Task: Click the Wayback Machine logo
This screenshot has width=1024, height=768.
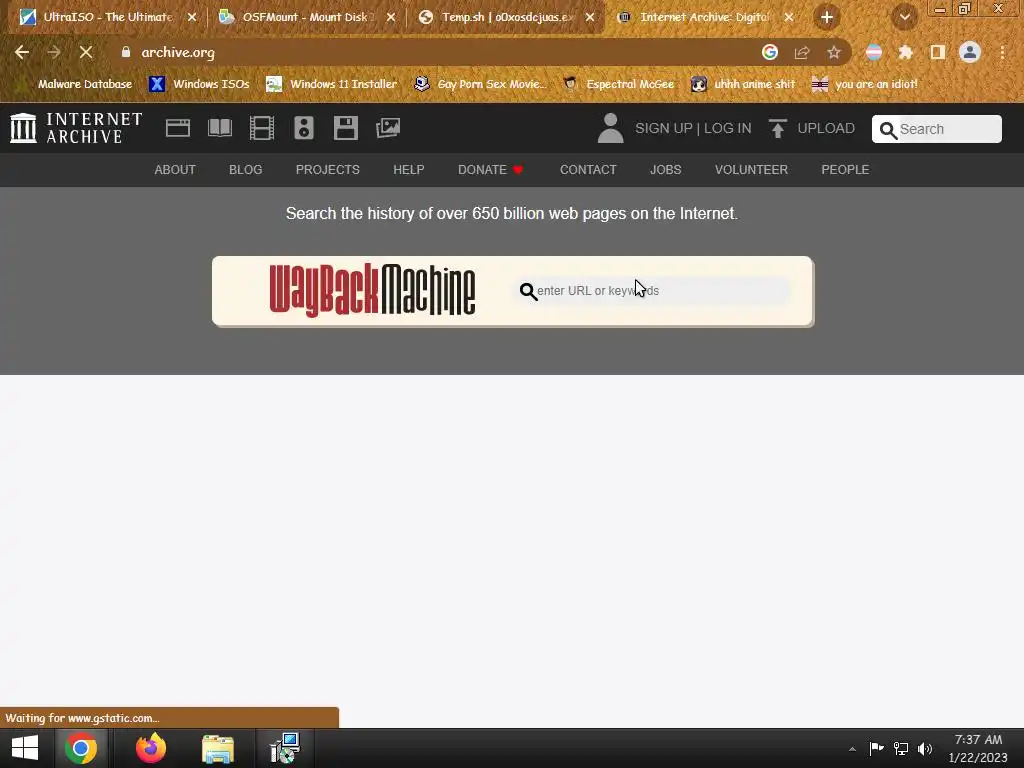Action: pos(372,291)
